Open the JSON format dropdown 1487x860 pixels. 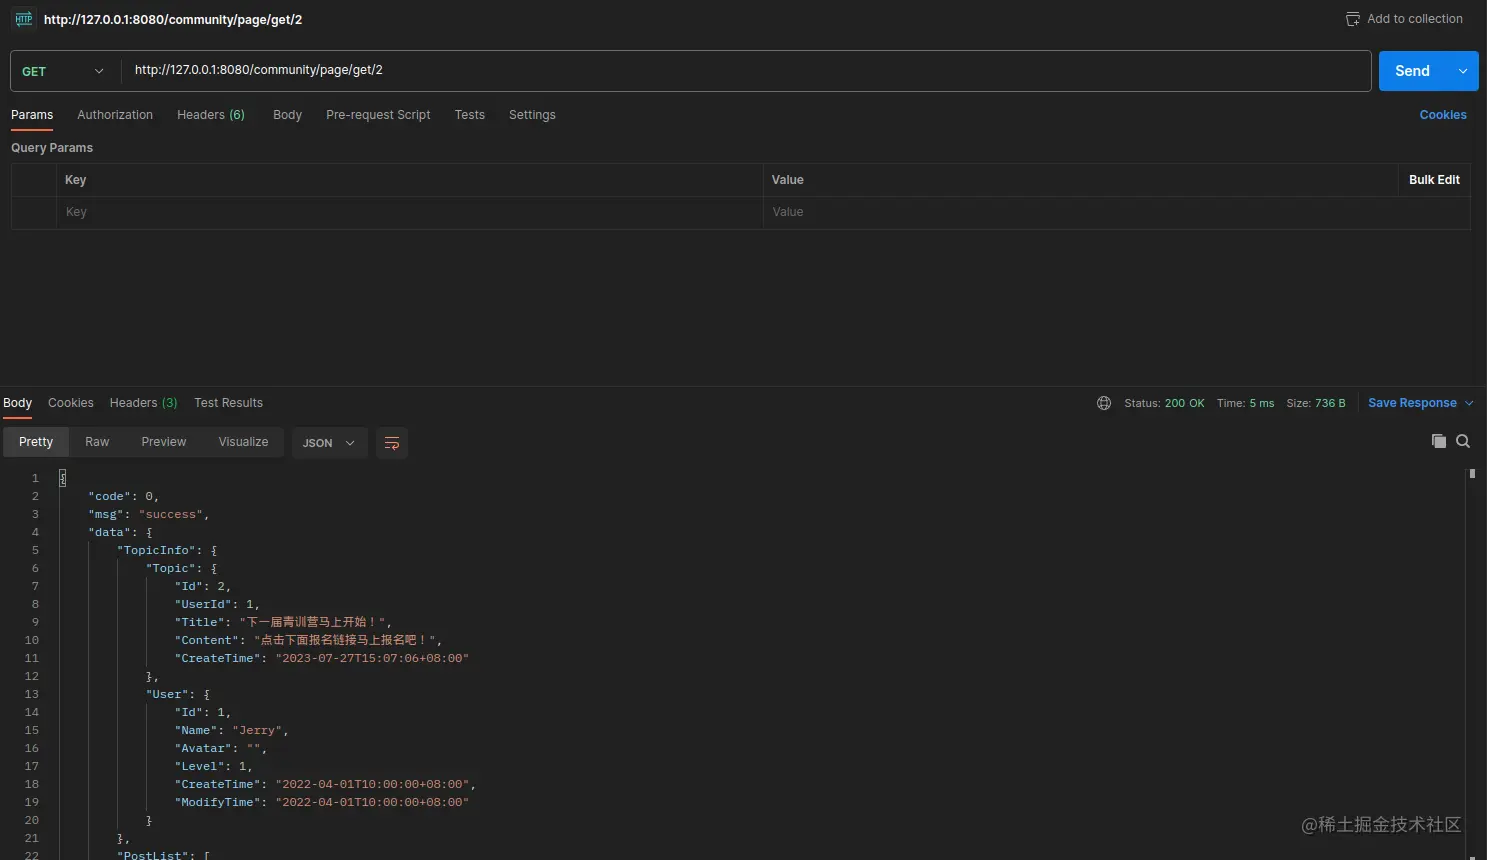(329, 443)
